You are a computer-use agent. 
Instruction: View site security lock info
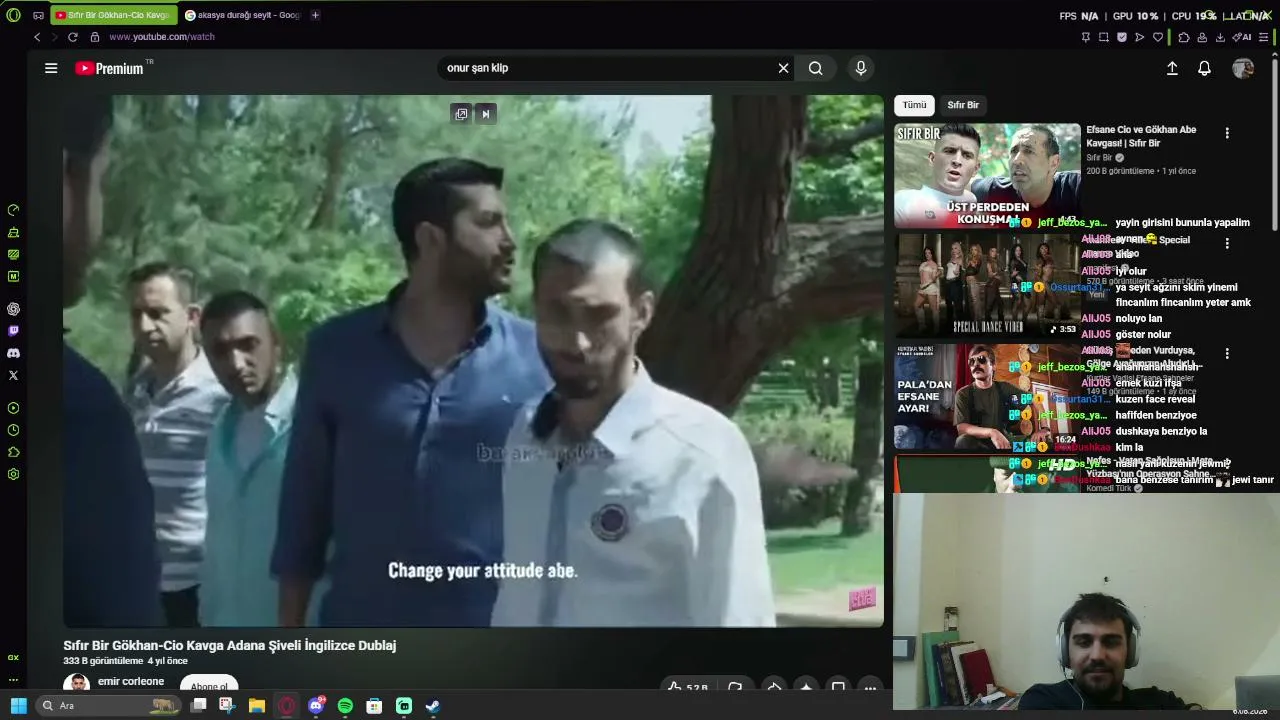(x=95, y=37)
